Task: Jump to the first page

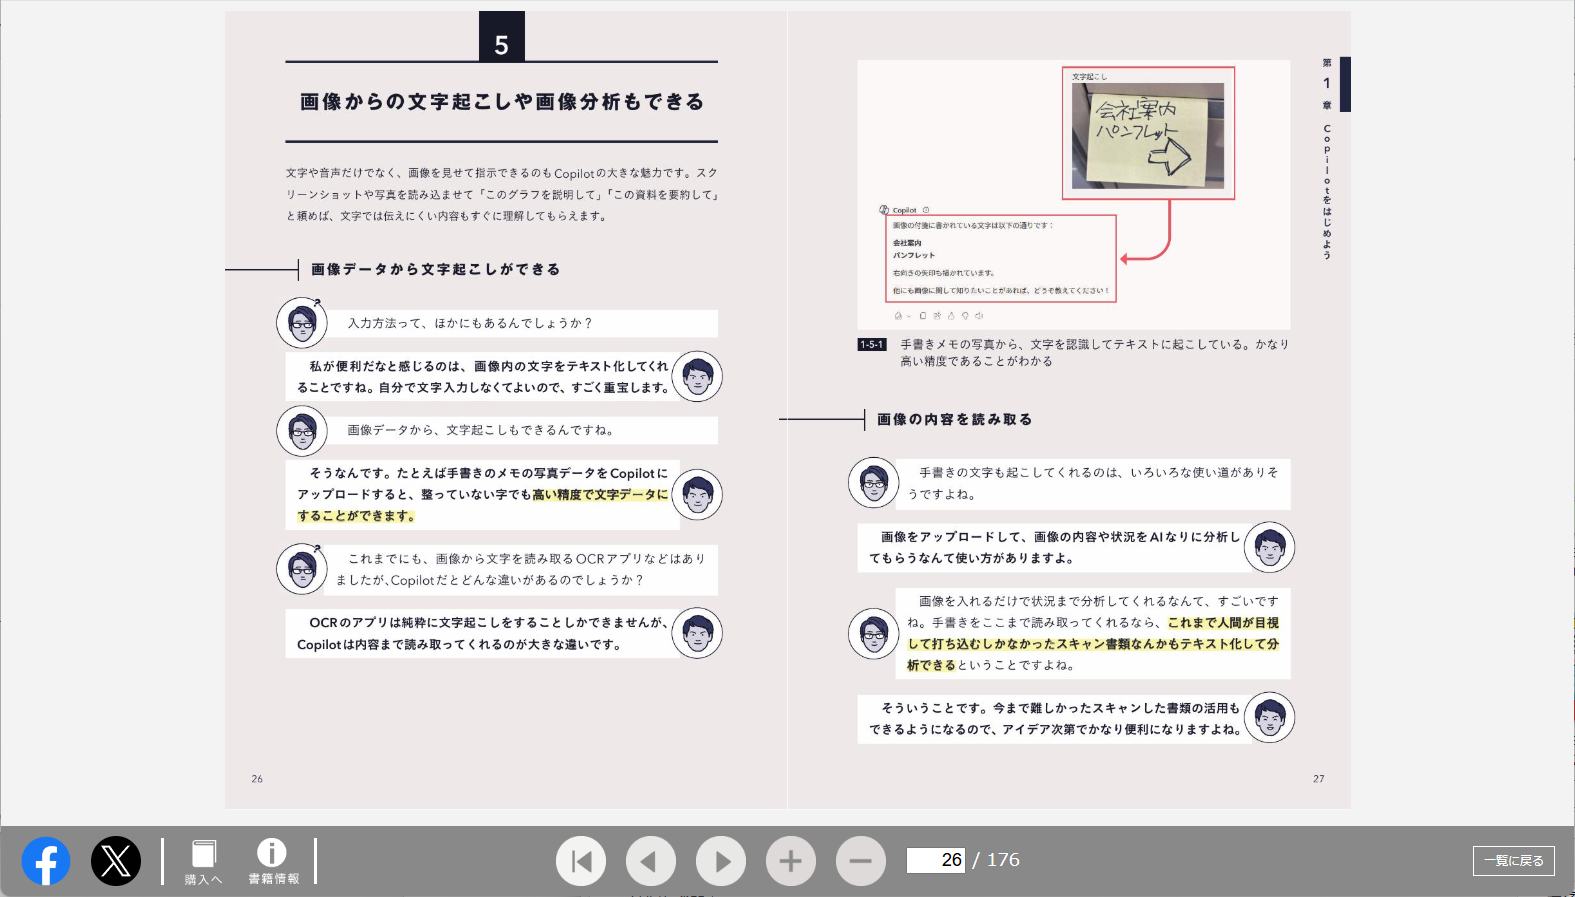Action: coord(581,861)
